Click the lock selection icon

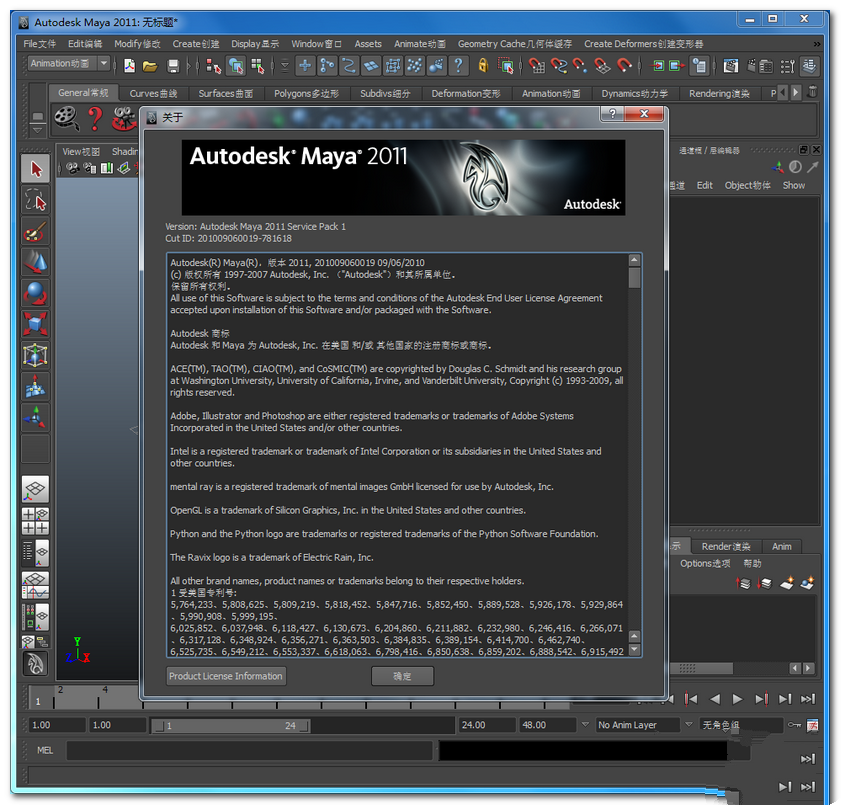click(483, 65)
